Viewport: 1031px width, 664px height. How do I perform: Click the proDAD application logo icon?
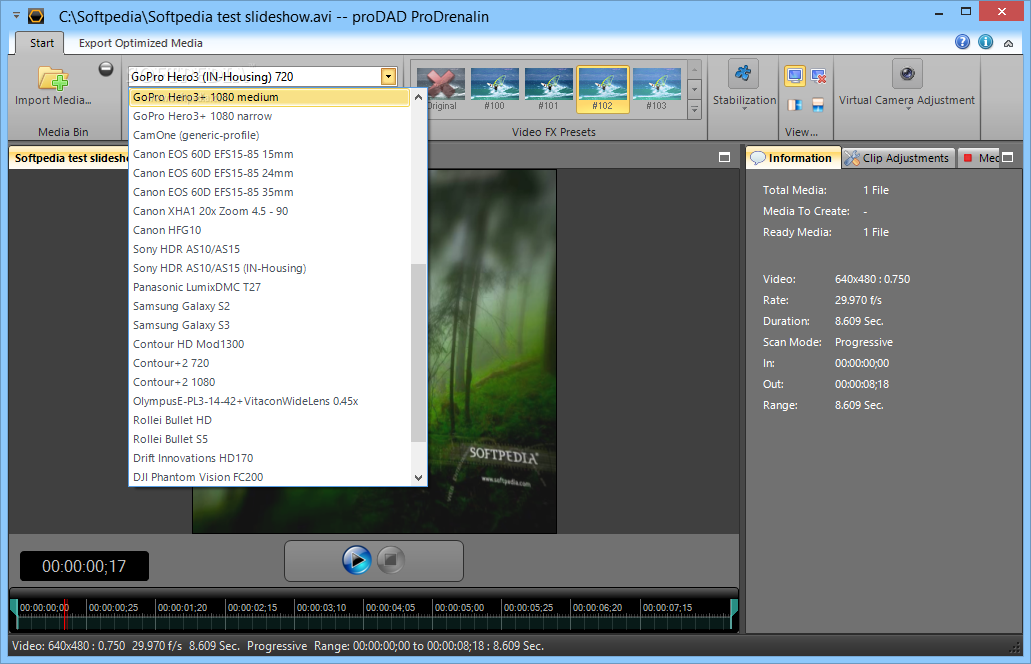pyautogui.click(x=36, y=16)
